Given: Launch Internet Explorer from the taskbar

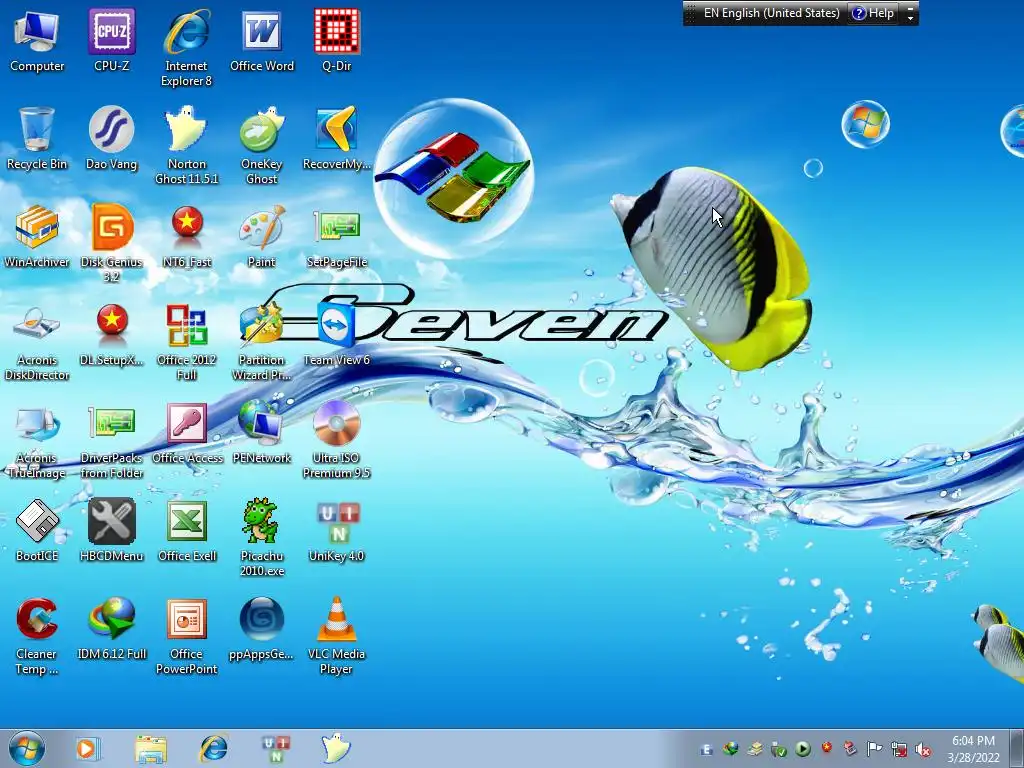Looking at the screenshot, I should click(214, 748).
